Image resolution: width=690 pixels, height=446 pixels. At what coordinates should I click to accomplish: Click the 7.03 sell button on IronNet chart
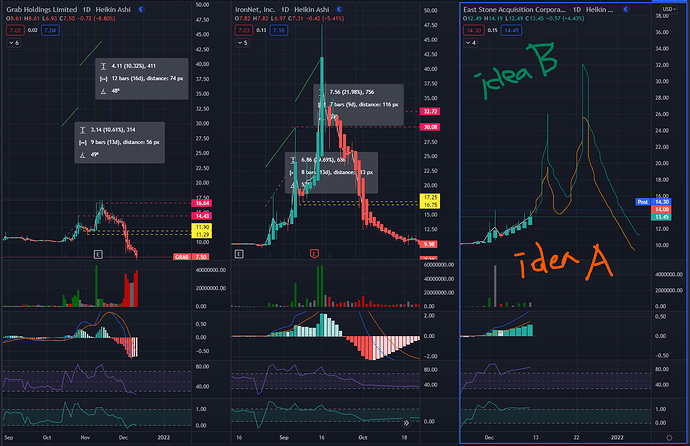click(x=244, y=30)
